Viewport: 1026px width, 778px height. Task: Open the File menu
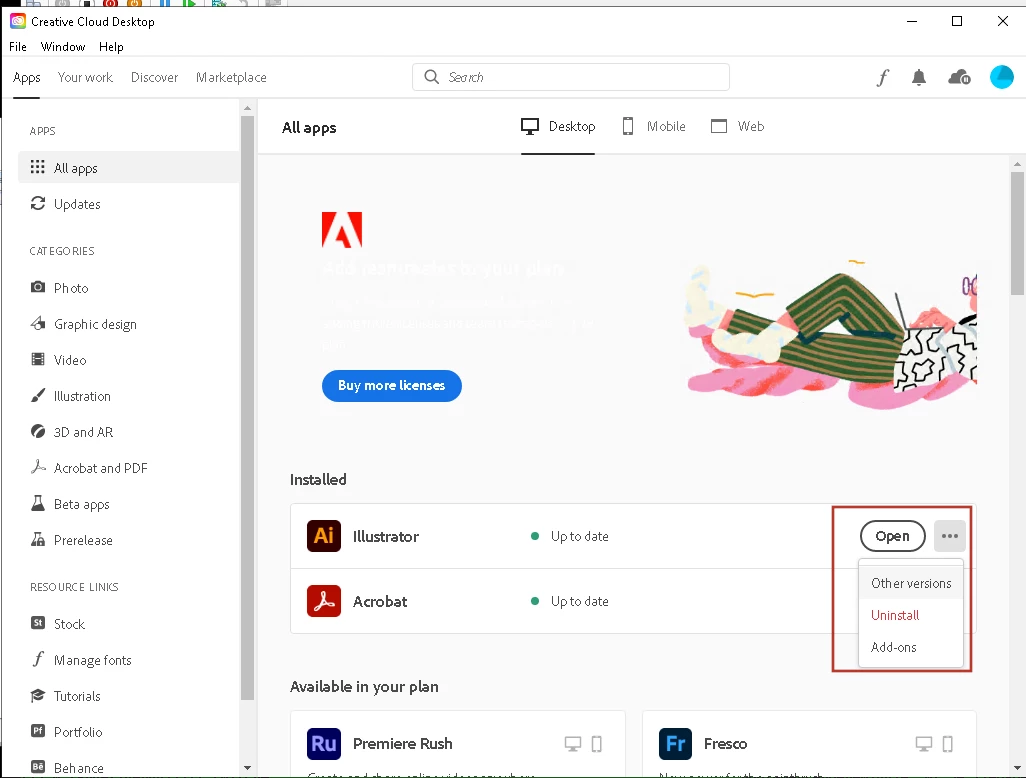coord(18,46)
